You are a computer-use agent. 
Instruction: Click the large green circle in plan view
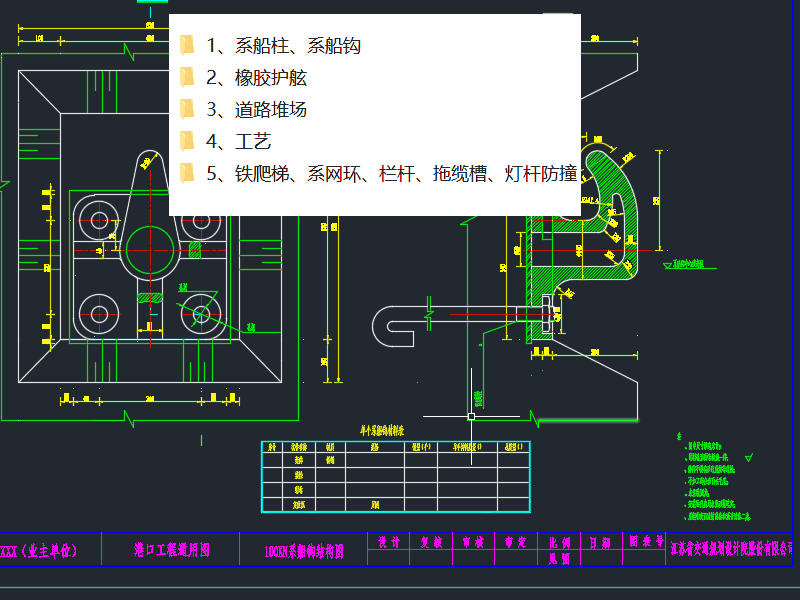coord(150,250)
